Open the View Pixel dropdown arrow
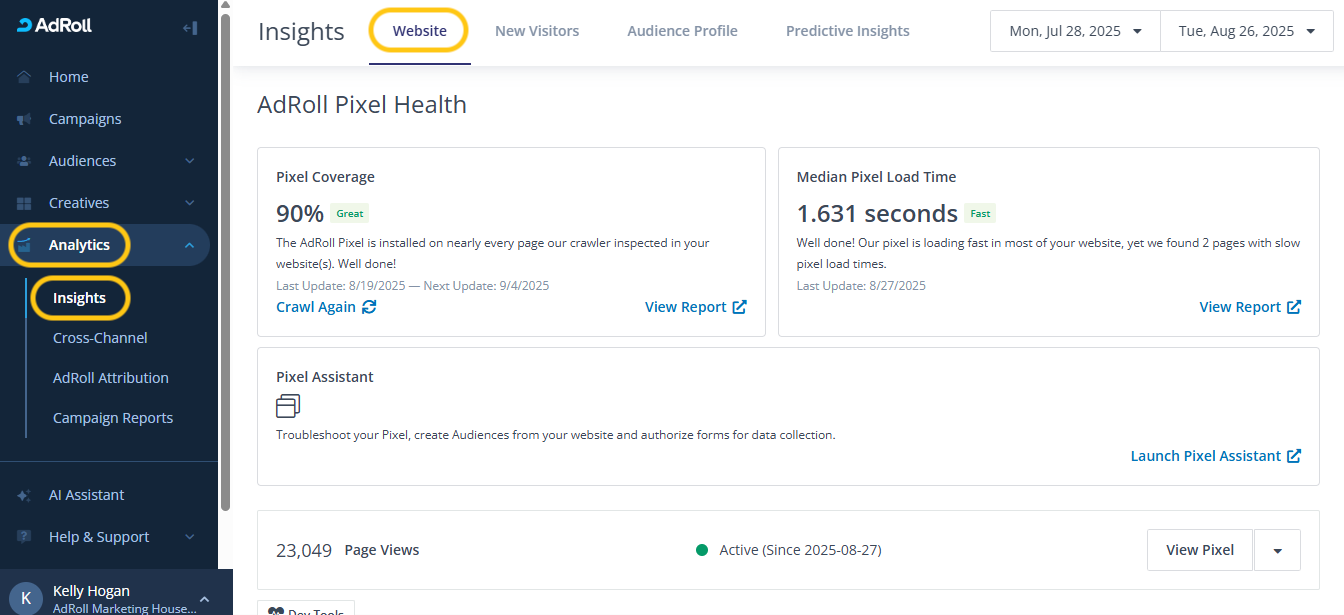This screenshot has width=1344, height=615. (1277, 550)
